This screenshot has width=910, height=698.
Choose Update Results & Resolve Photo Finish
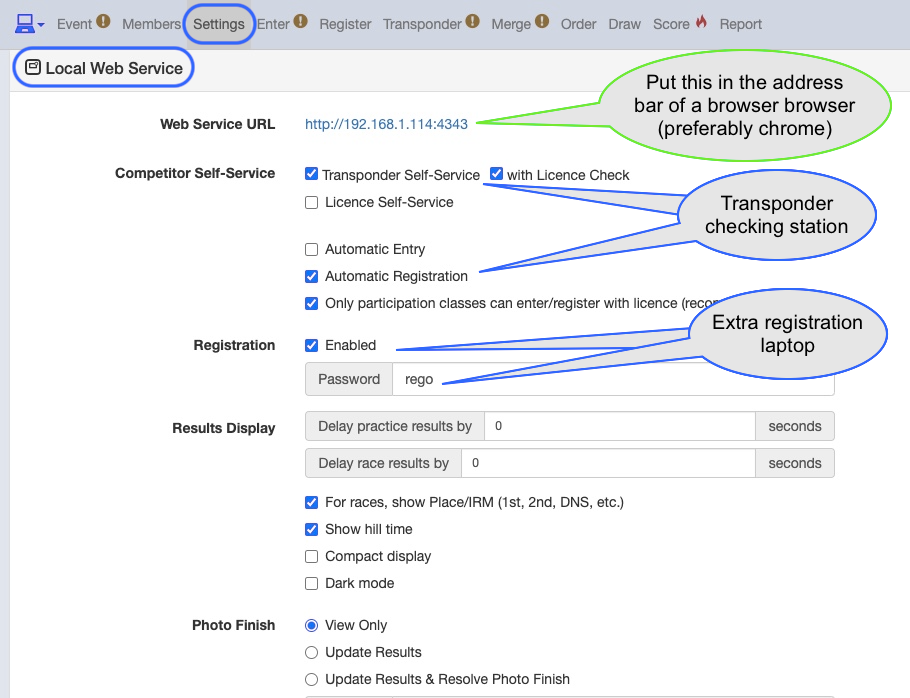tap(312, 679)
